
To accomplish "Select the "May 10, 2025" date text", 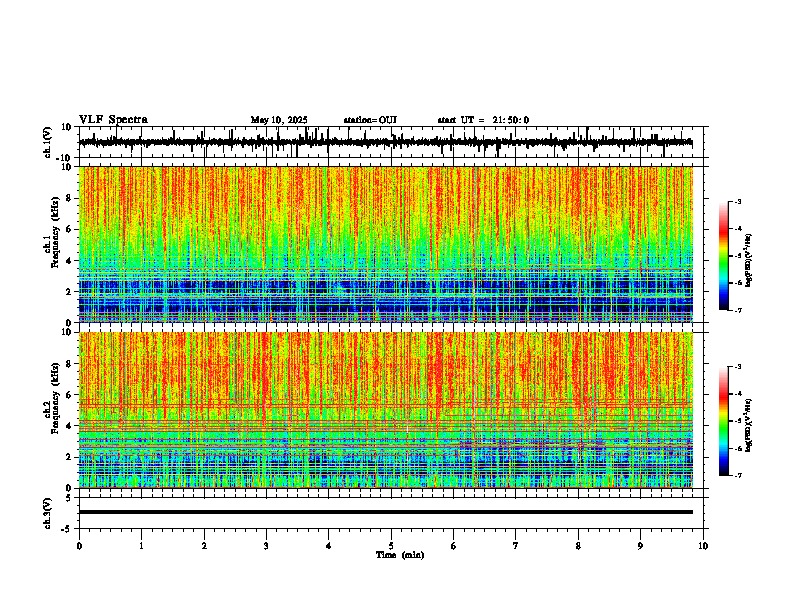I will pyautogui.click(x=279, y=120).
